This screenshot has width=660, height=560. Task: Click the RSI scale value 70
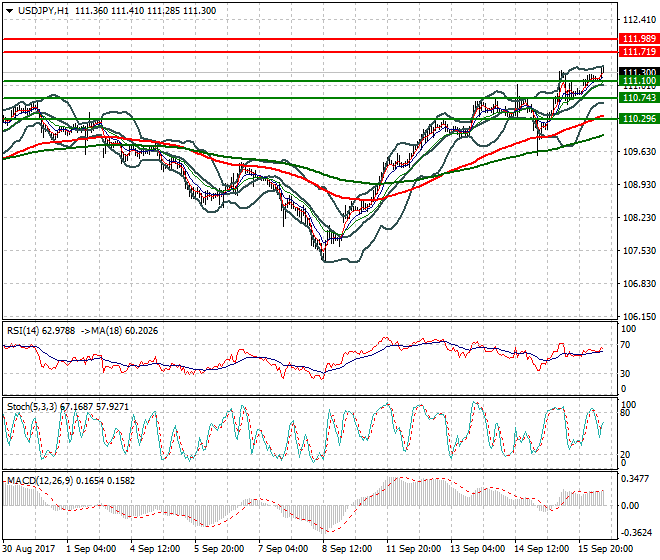click(625, 345)
